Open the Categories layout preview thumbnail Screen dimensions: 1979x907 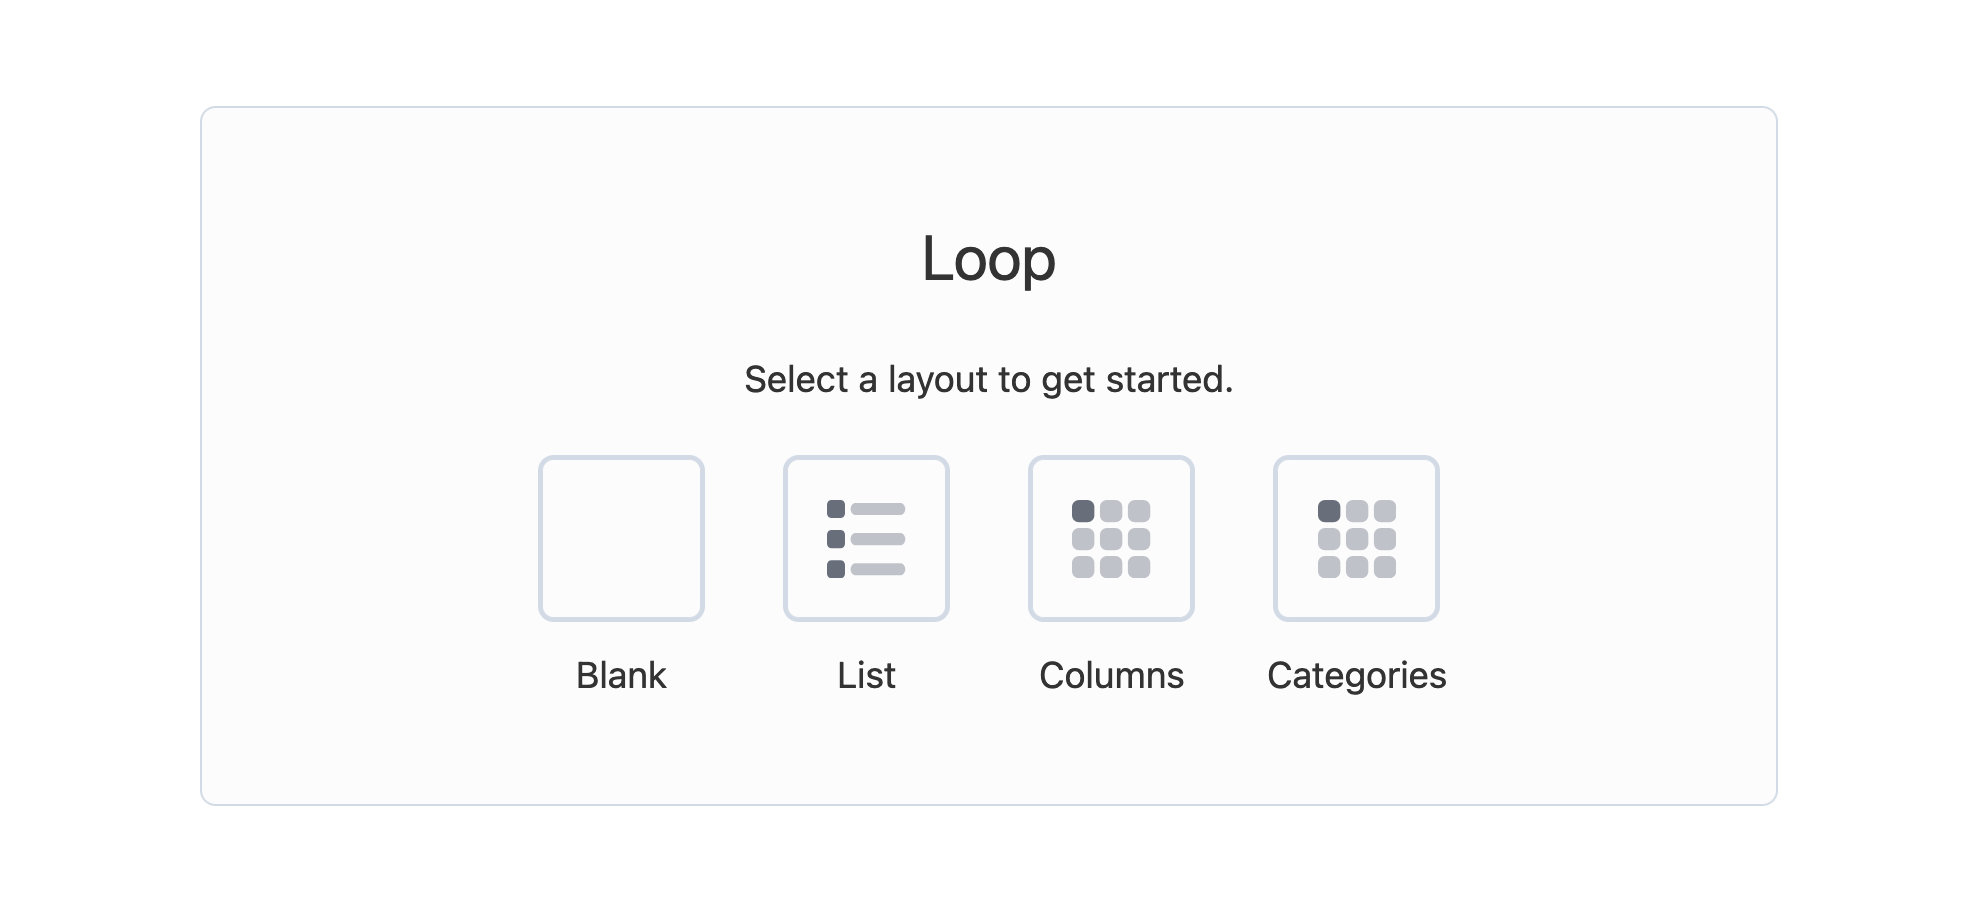coord(1356,537)
